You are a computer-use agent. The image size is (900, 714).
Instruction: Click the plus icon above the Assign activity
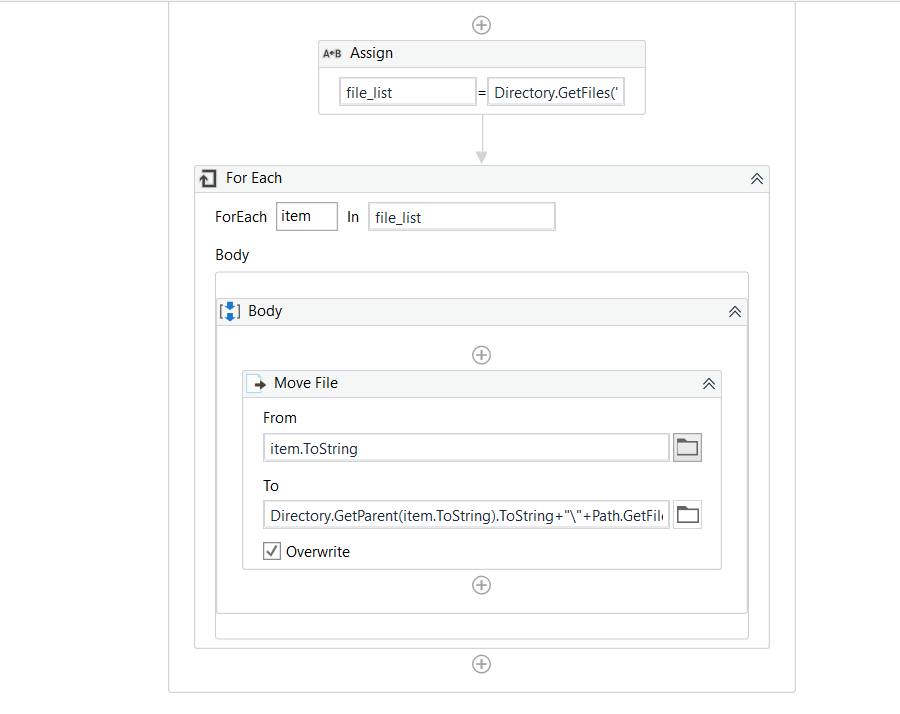click(481, 25)
